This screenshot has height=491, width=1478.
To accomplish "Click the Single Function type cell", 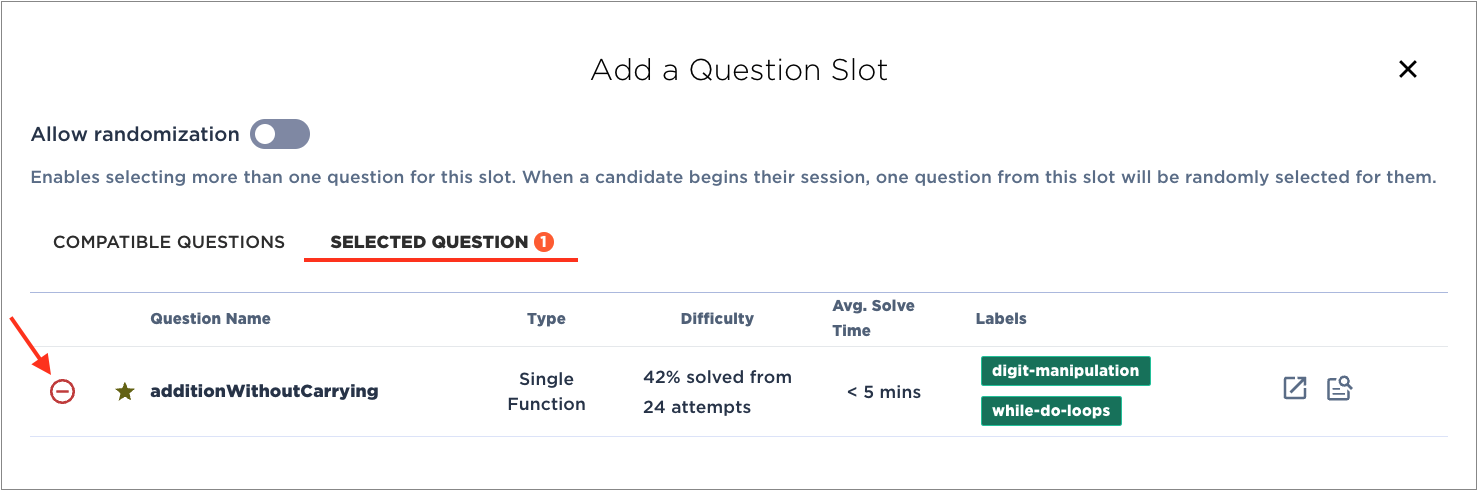I will point(546,392).
